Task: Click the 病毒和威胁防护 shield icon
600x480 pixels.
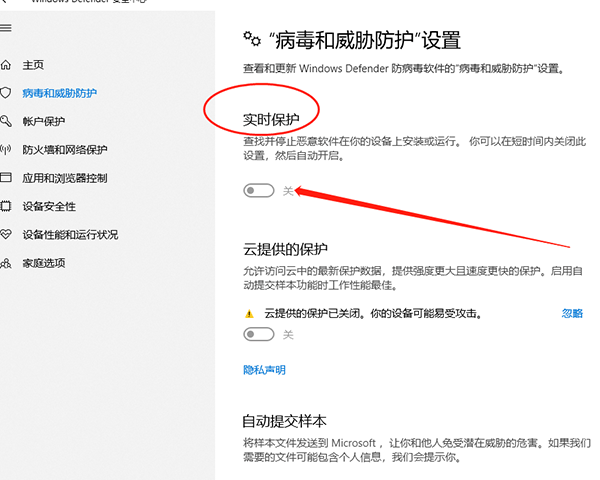Action: coord(6,93)
